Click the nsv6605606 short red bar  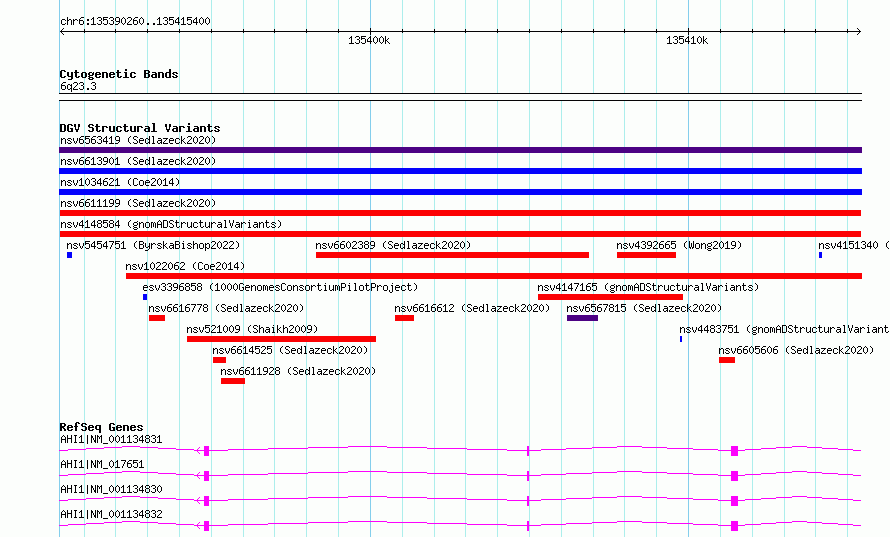727,360
